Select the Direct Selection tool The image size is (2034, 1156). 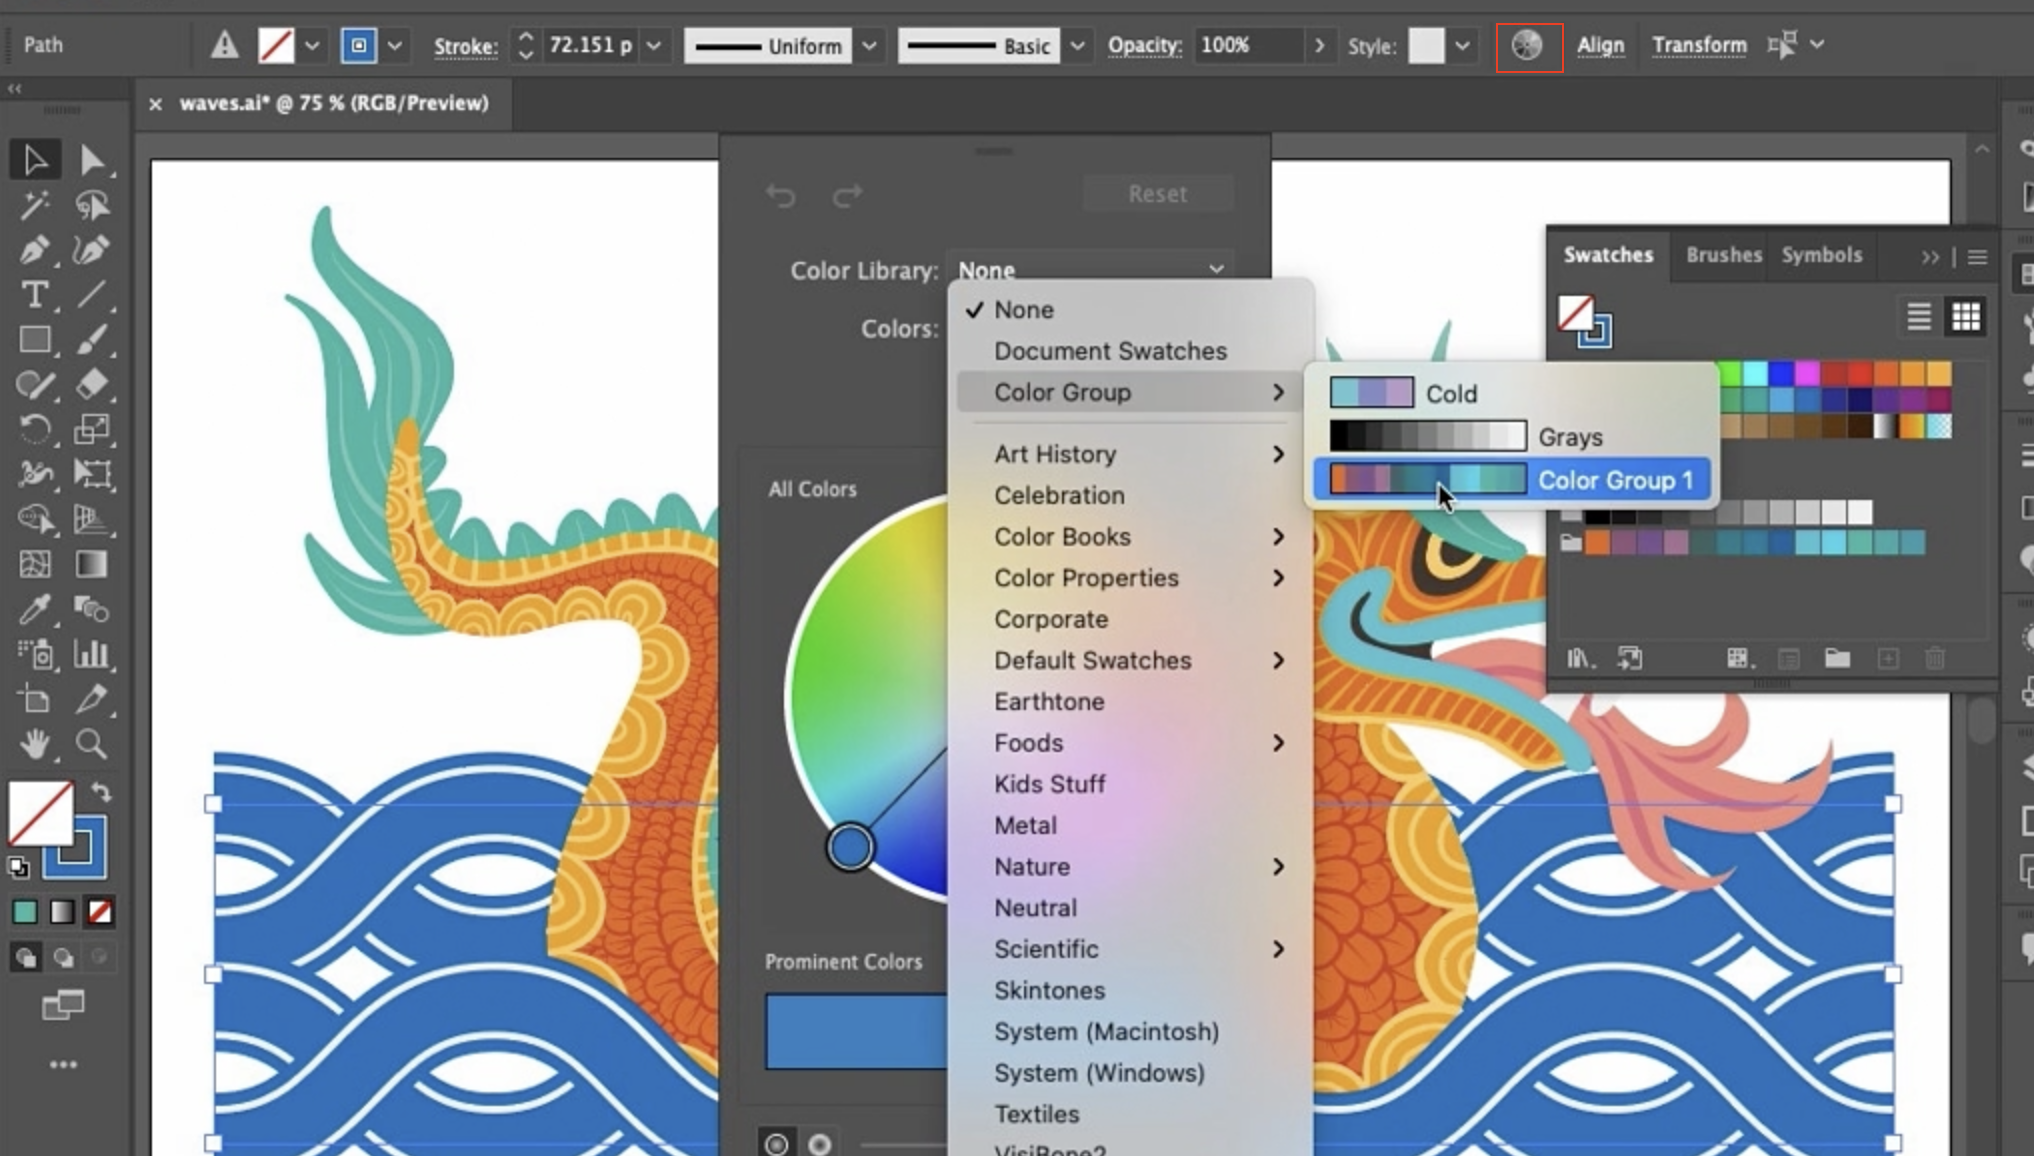coord(91,160)
